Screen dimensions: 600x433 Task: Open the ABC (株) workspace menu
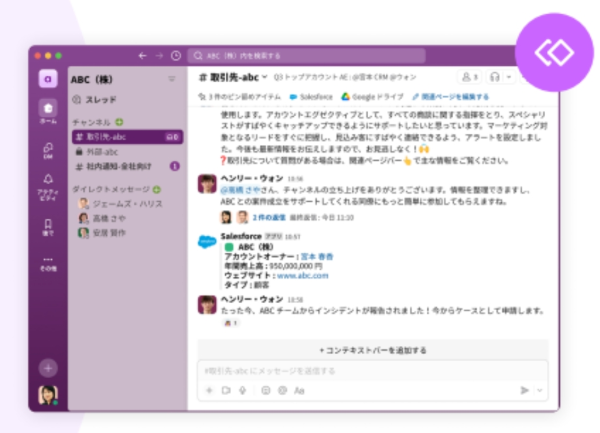tap(92, 80)
